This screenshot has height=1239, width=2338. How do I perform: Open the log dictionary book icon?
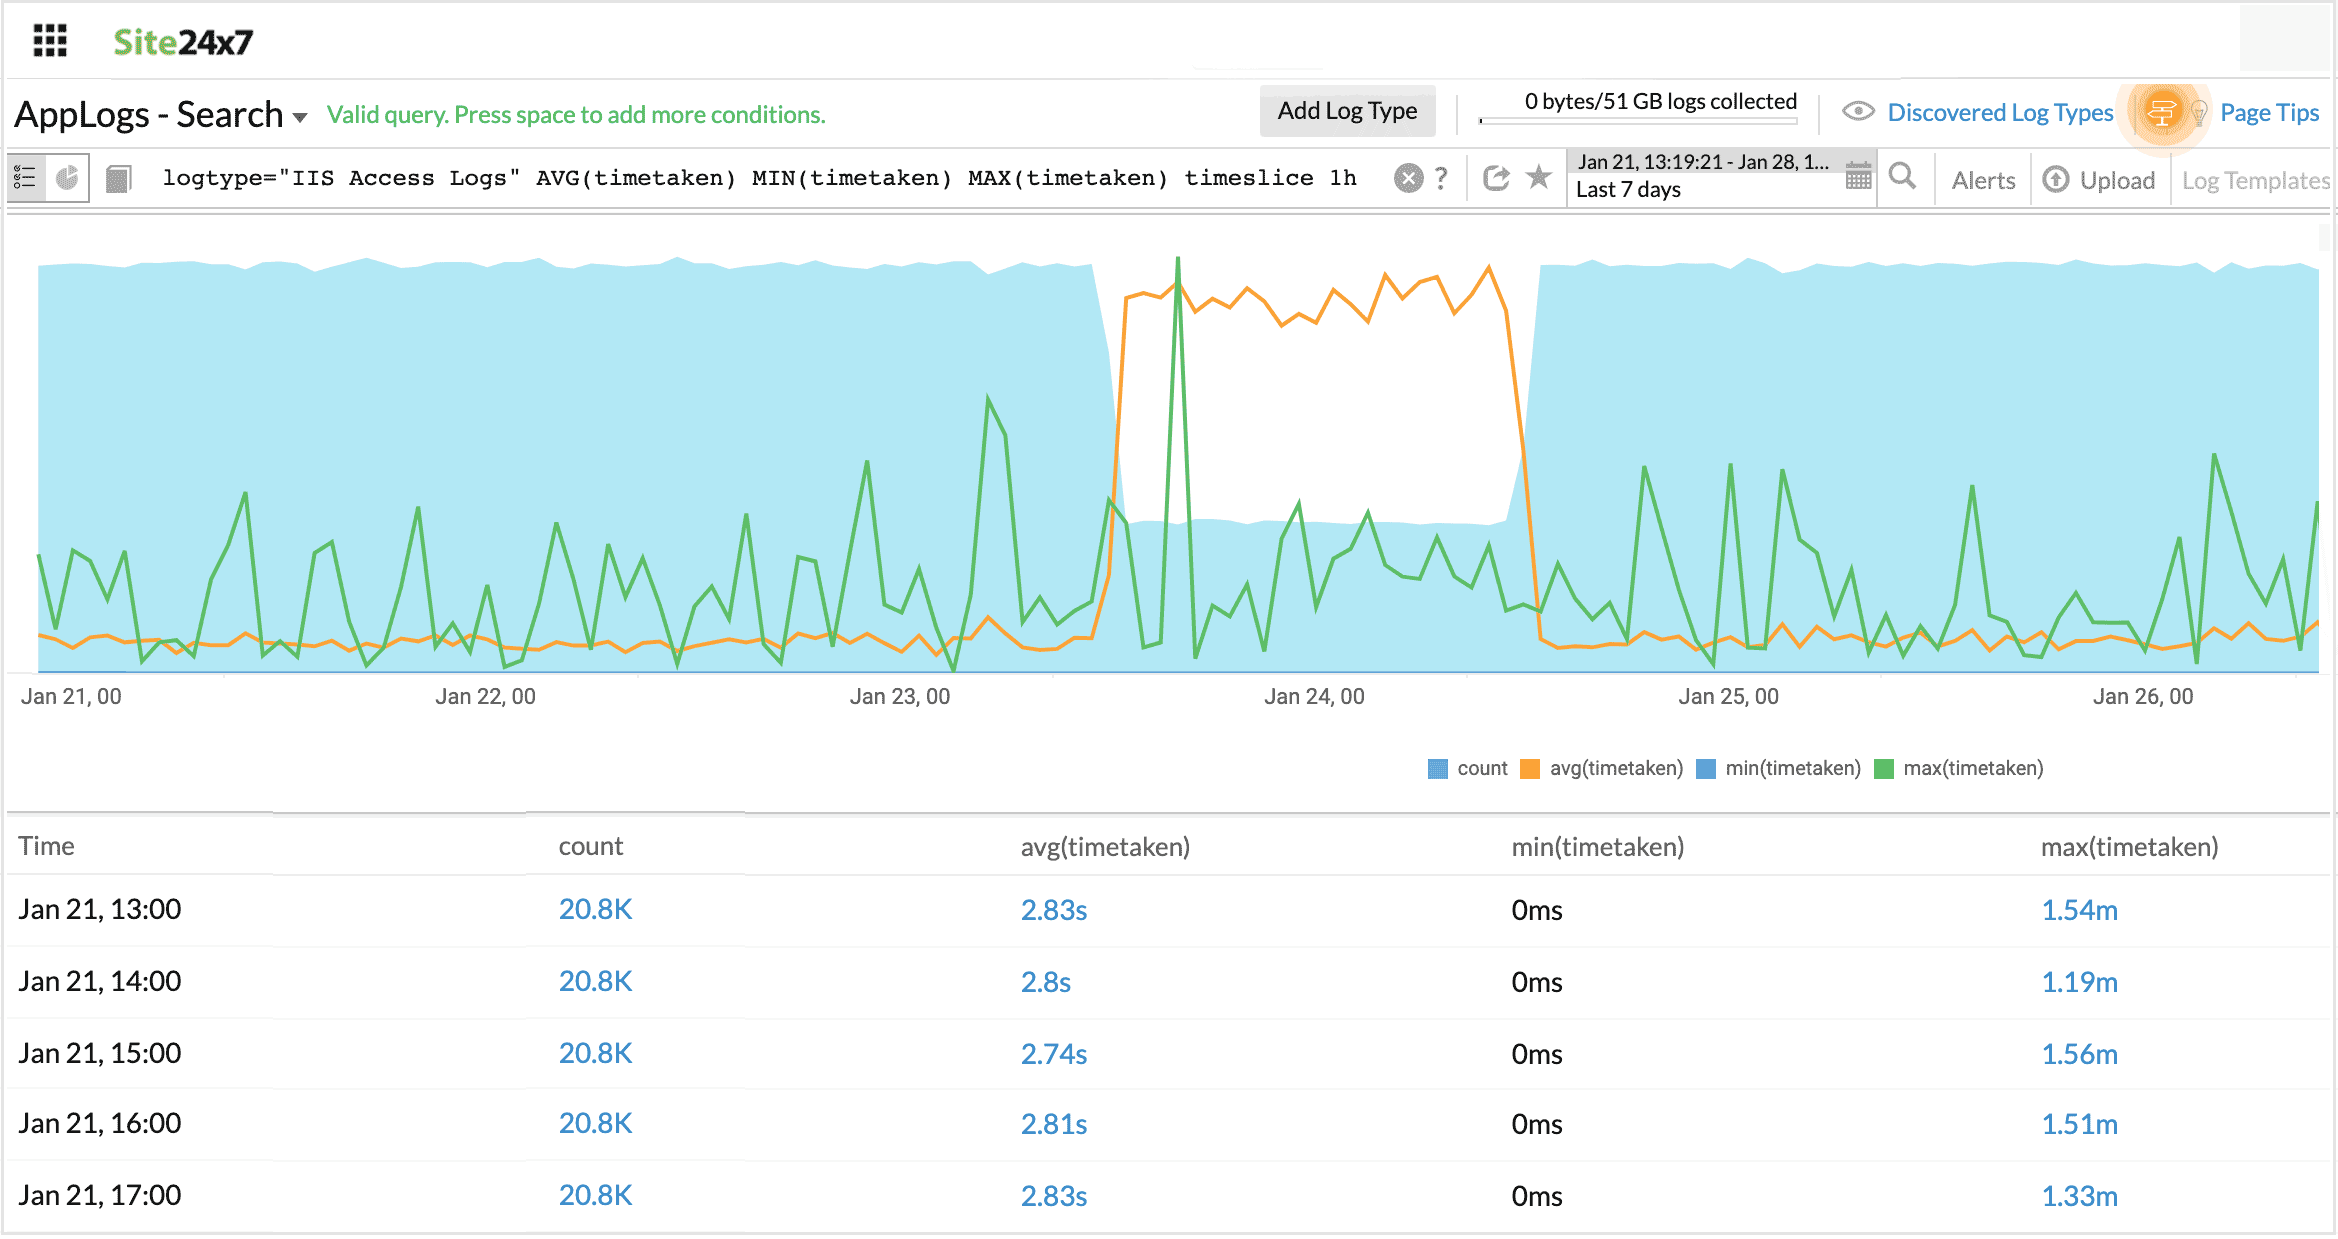(x=118, y=177)
